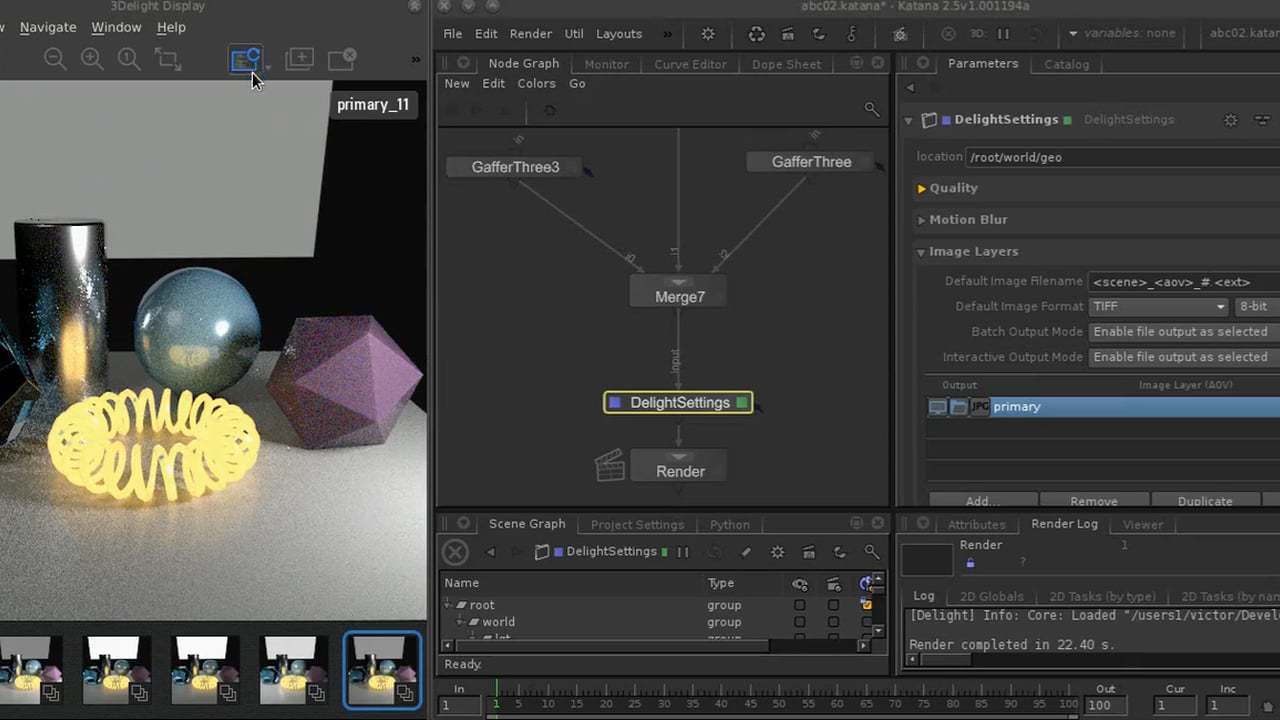
Task: Click the add image layer icon
Action: coord(299,59)
